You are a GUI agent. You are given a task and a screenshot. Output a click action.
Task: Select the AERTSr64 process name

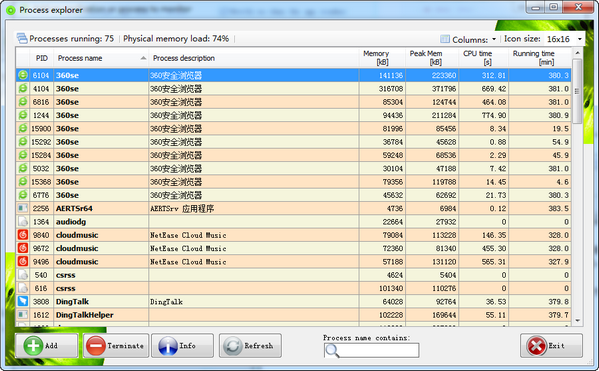(x=74, y=208)
